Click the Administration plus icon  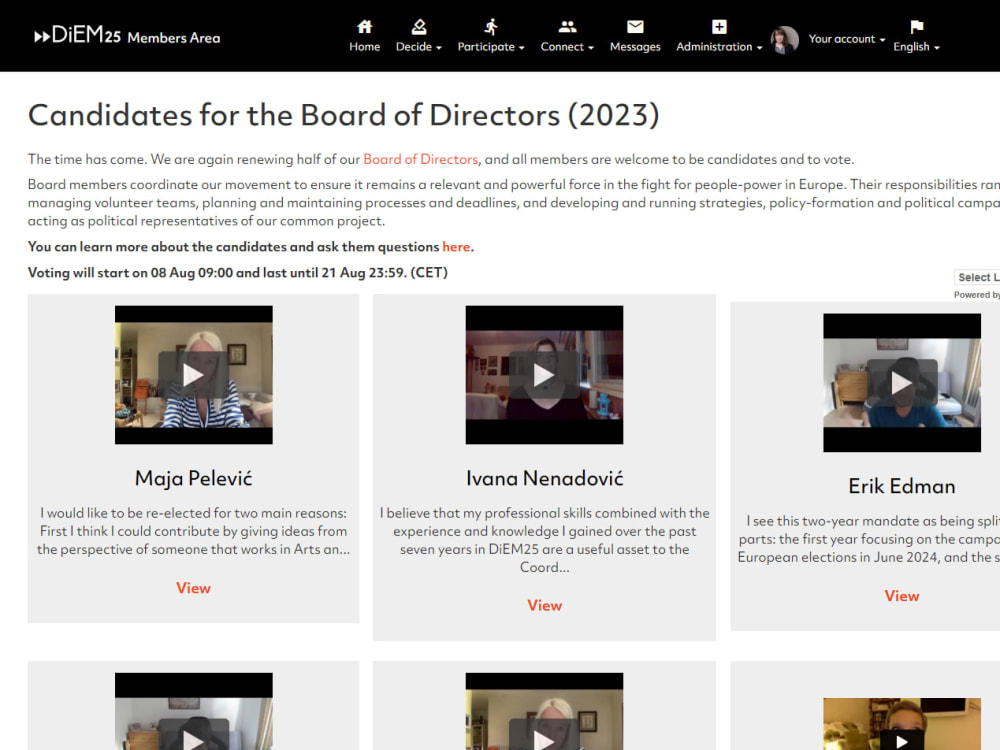(719, 27)
